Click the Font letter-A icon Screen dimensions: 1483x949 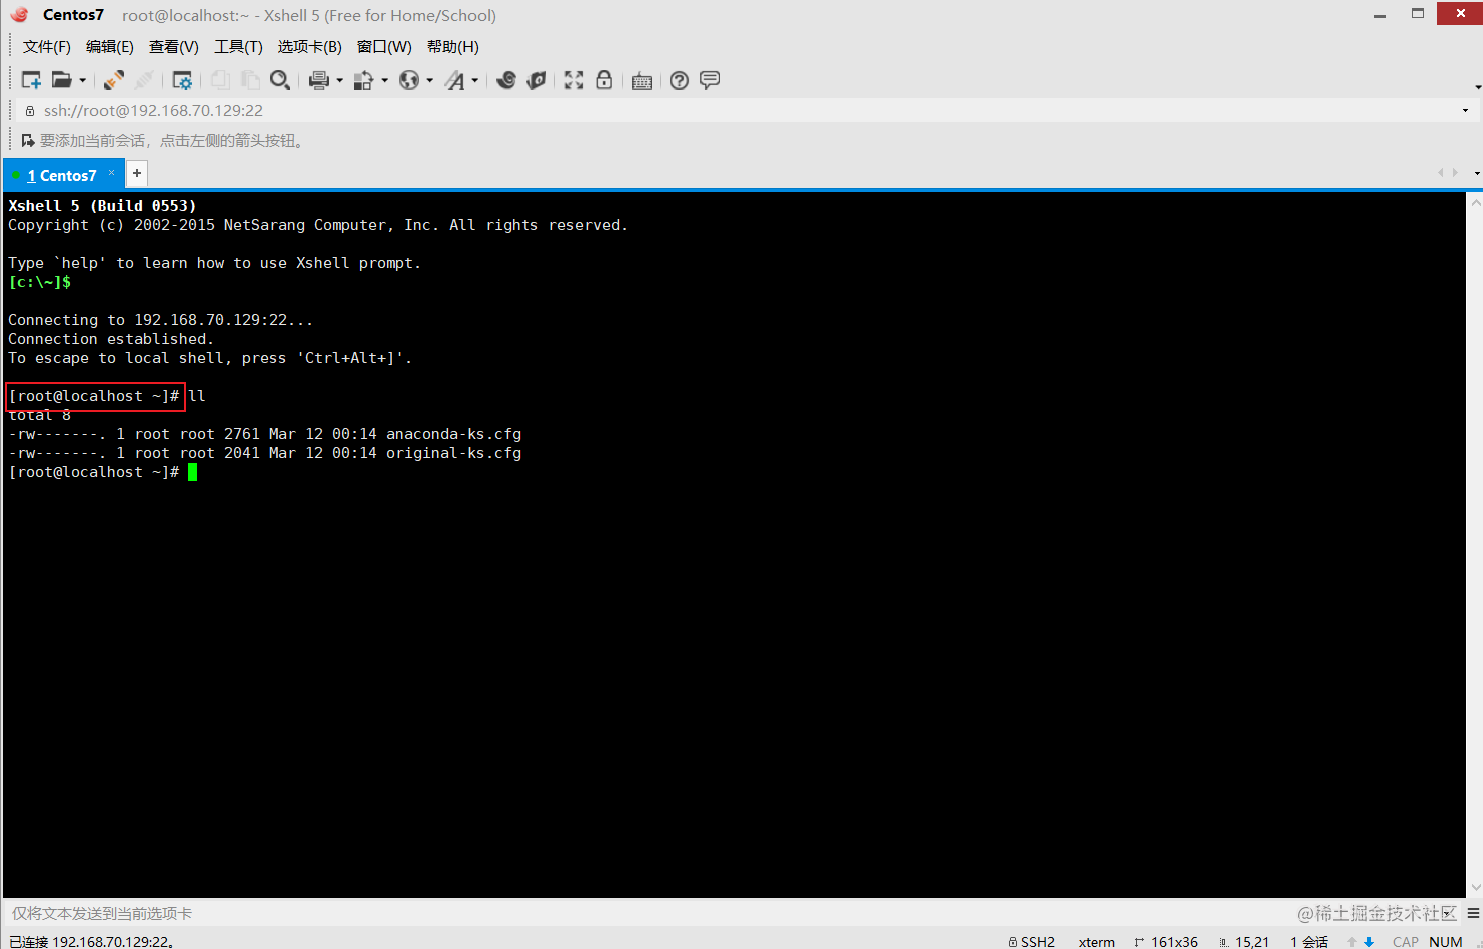[x=455, y=80]
